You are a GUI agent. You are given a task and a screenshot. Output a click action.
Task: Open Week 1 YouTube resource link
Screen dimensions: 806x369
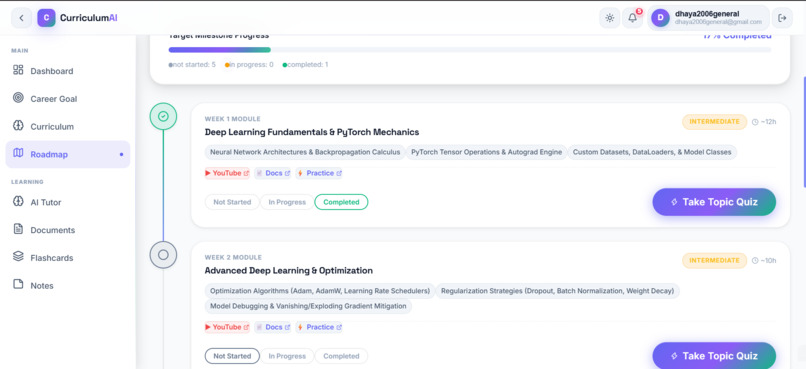click(x=227, y=173)
